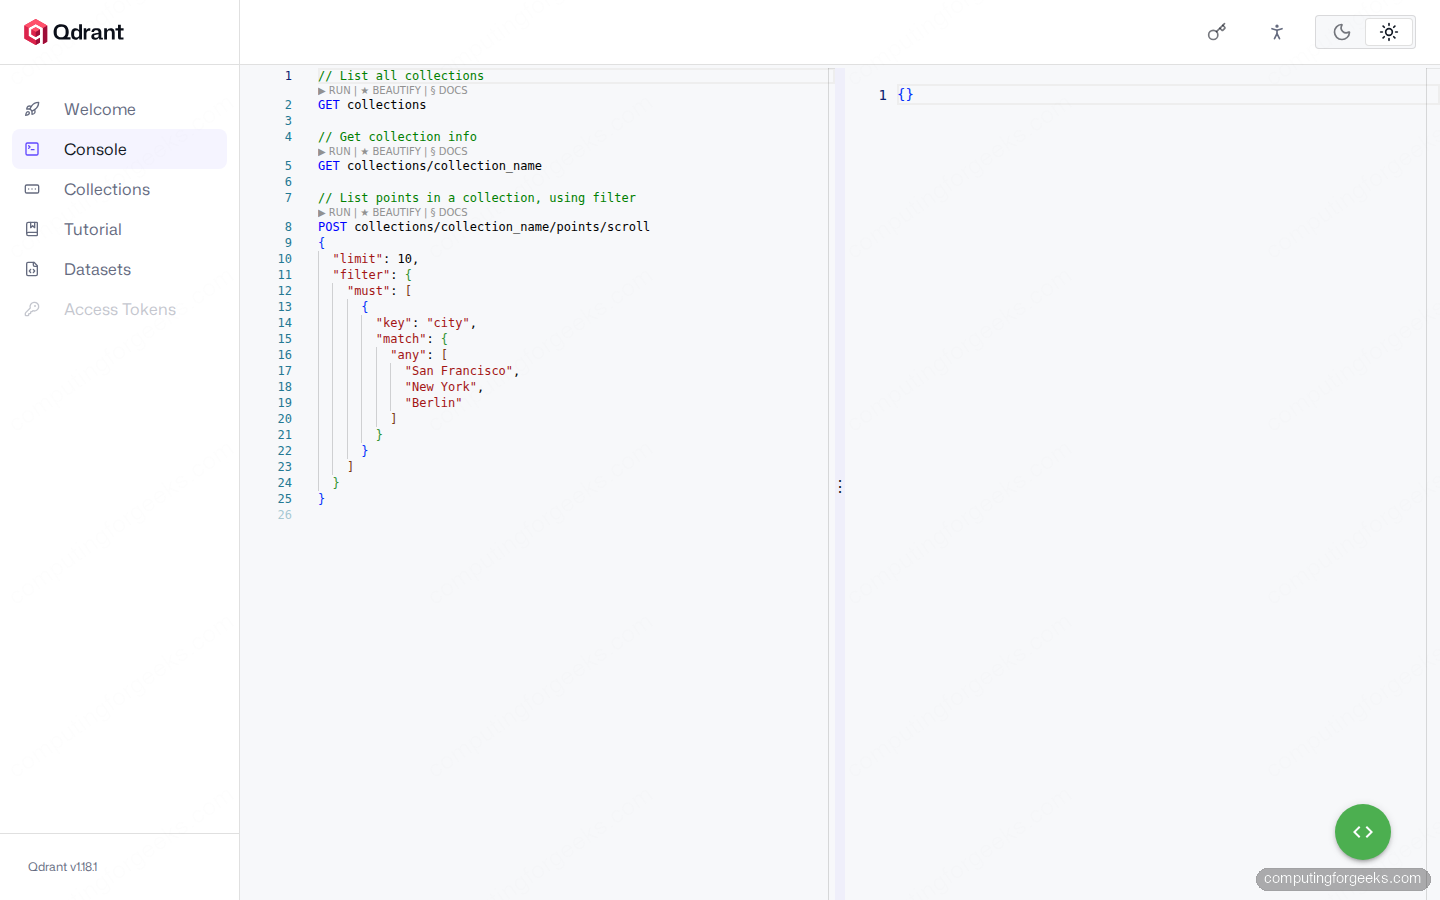Image resolution: width=1440 pixels, height=900 pixels.
Task: Click the "Berlin" value
Action: point(434,403)
